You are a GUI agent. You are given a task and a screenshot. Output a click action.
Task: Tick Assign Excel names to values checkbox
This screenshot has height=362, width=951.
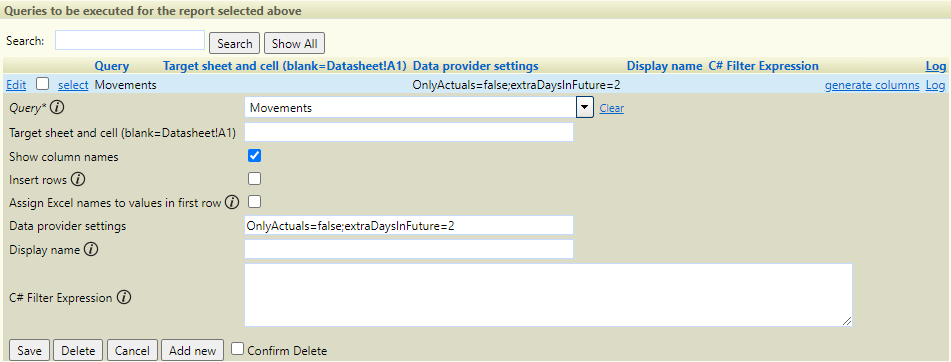click(x=255, y=201)
